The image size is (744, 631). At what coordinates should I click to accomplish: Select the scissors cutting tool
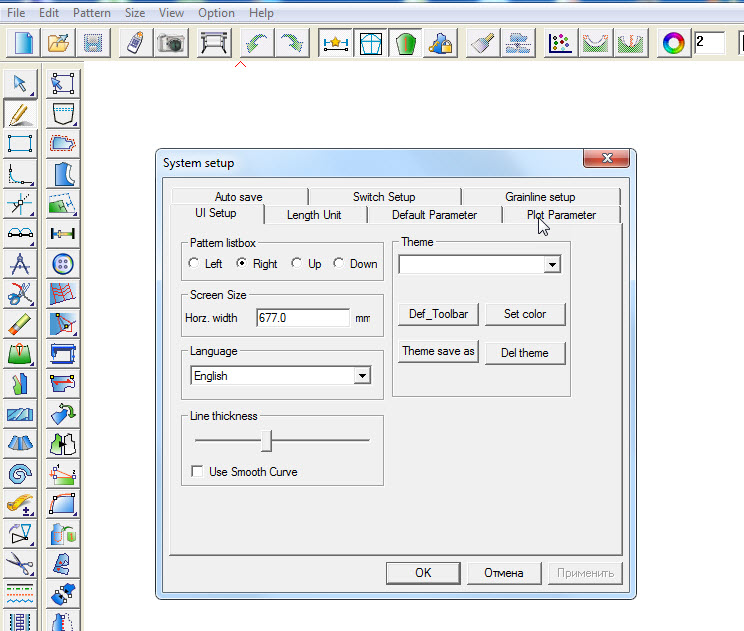coord(20,294)
